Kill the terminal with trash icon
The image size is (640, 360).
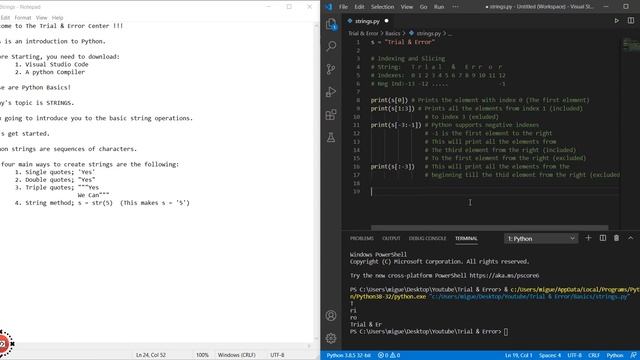click(616, 238)
